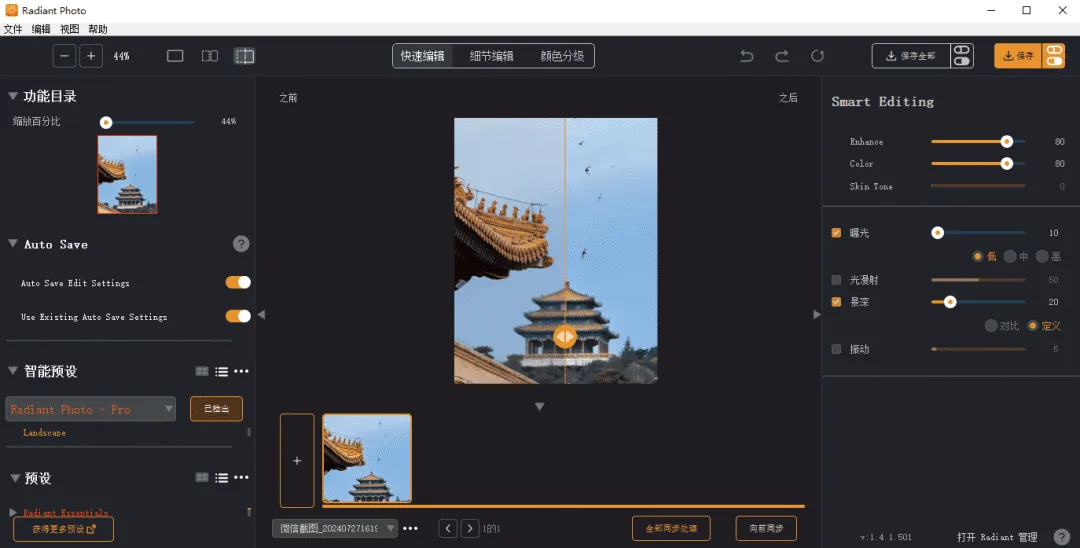Switch to the 细节编辑 tab
Screen dimensions: 1080x548
(491, 56)
